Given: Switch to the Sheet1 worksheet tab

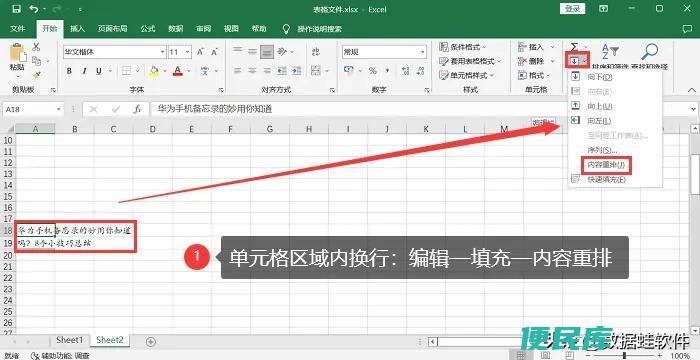Looking at the screenshot, I should (70, 340).
